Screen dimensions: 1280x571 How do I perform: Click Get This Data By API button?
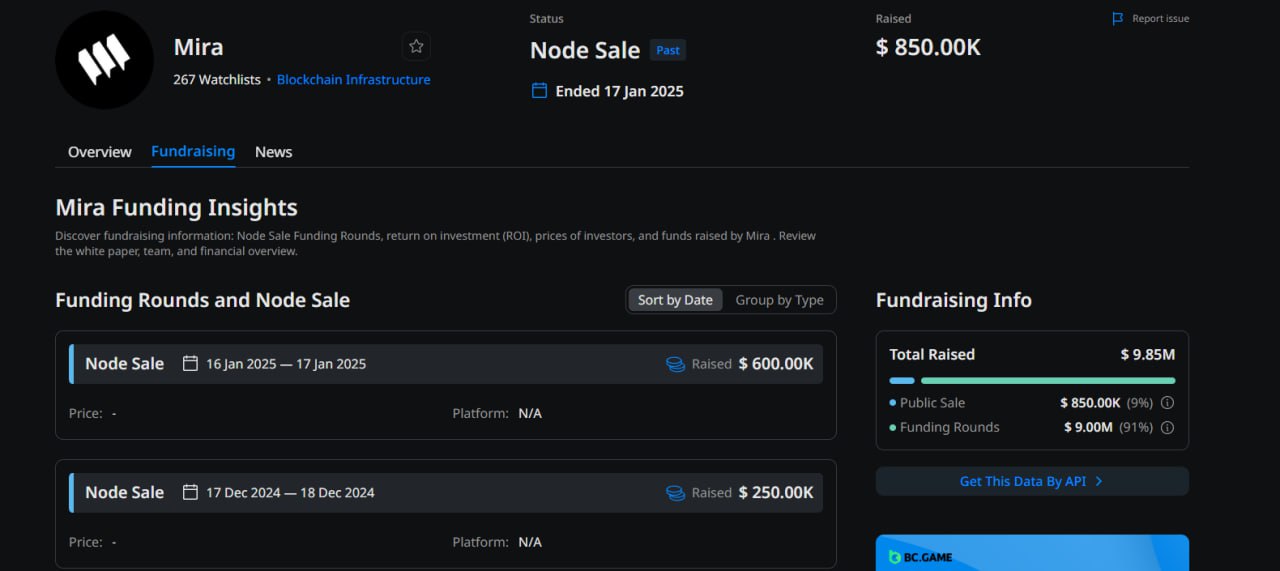click(1032, 481)
